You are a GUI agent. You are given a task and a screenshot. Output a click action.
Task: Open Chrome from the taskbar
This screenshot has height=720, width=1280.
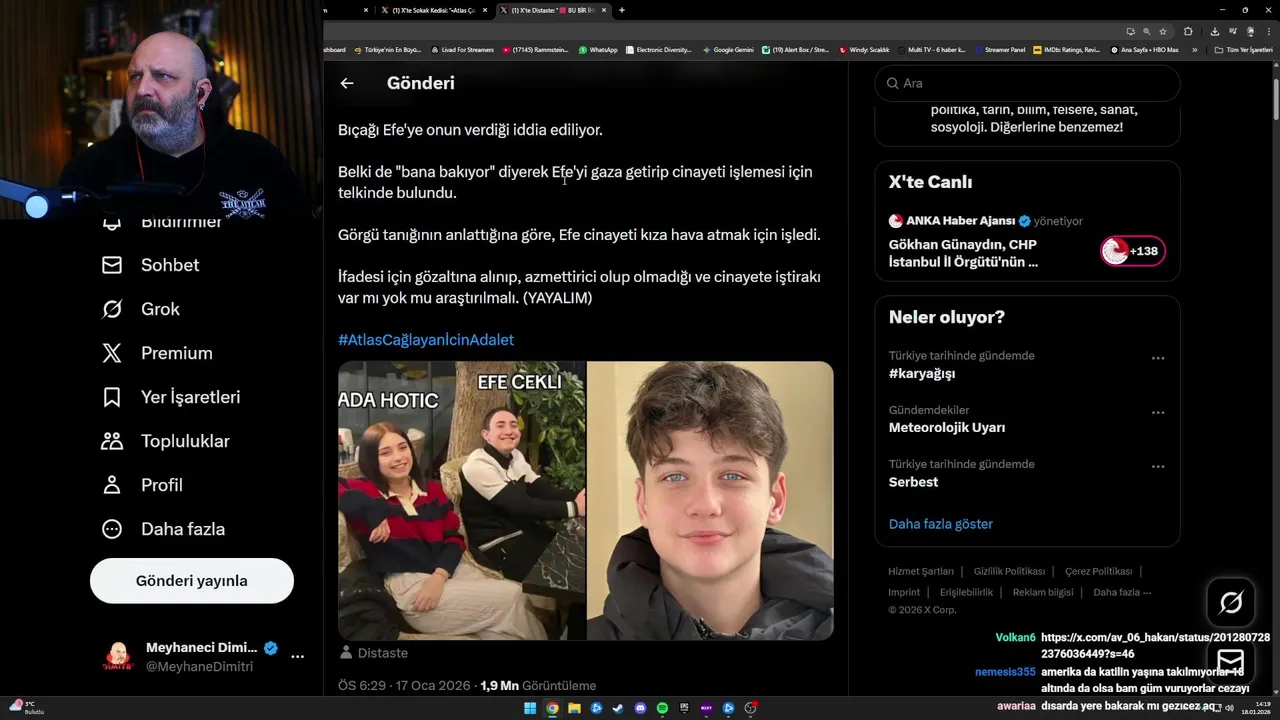[x=552, y=708]
